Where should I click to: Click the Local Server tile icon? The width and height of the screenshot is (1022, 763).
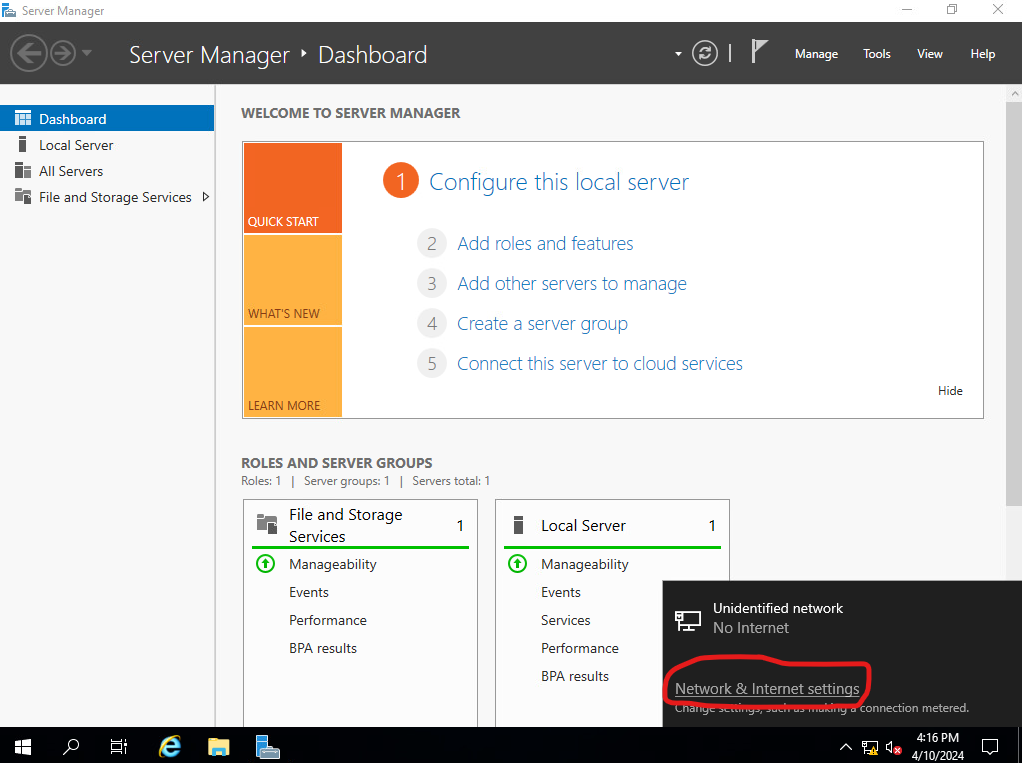(519, 525)
